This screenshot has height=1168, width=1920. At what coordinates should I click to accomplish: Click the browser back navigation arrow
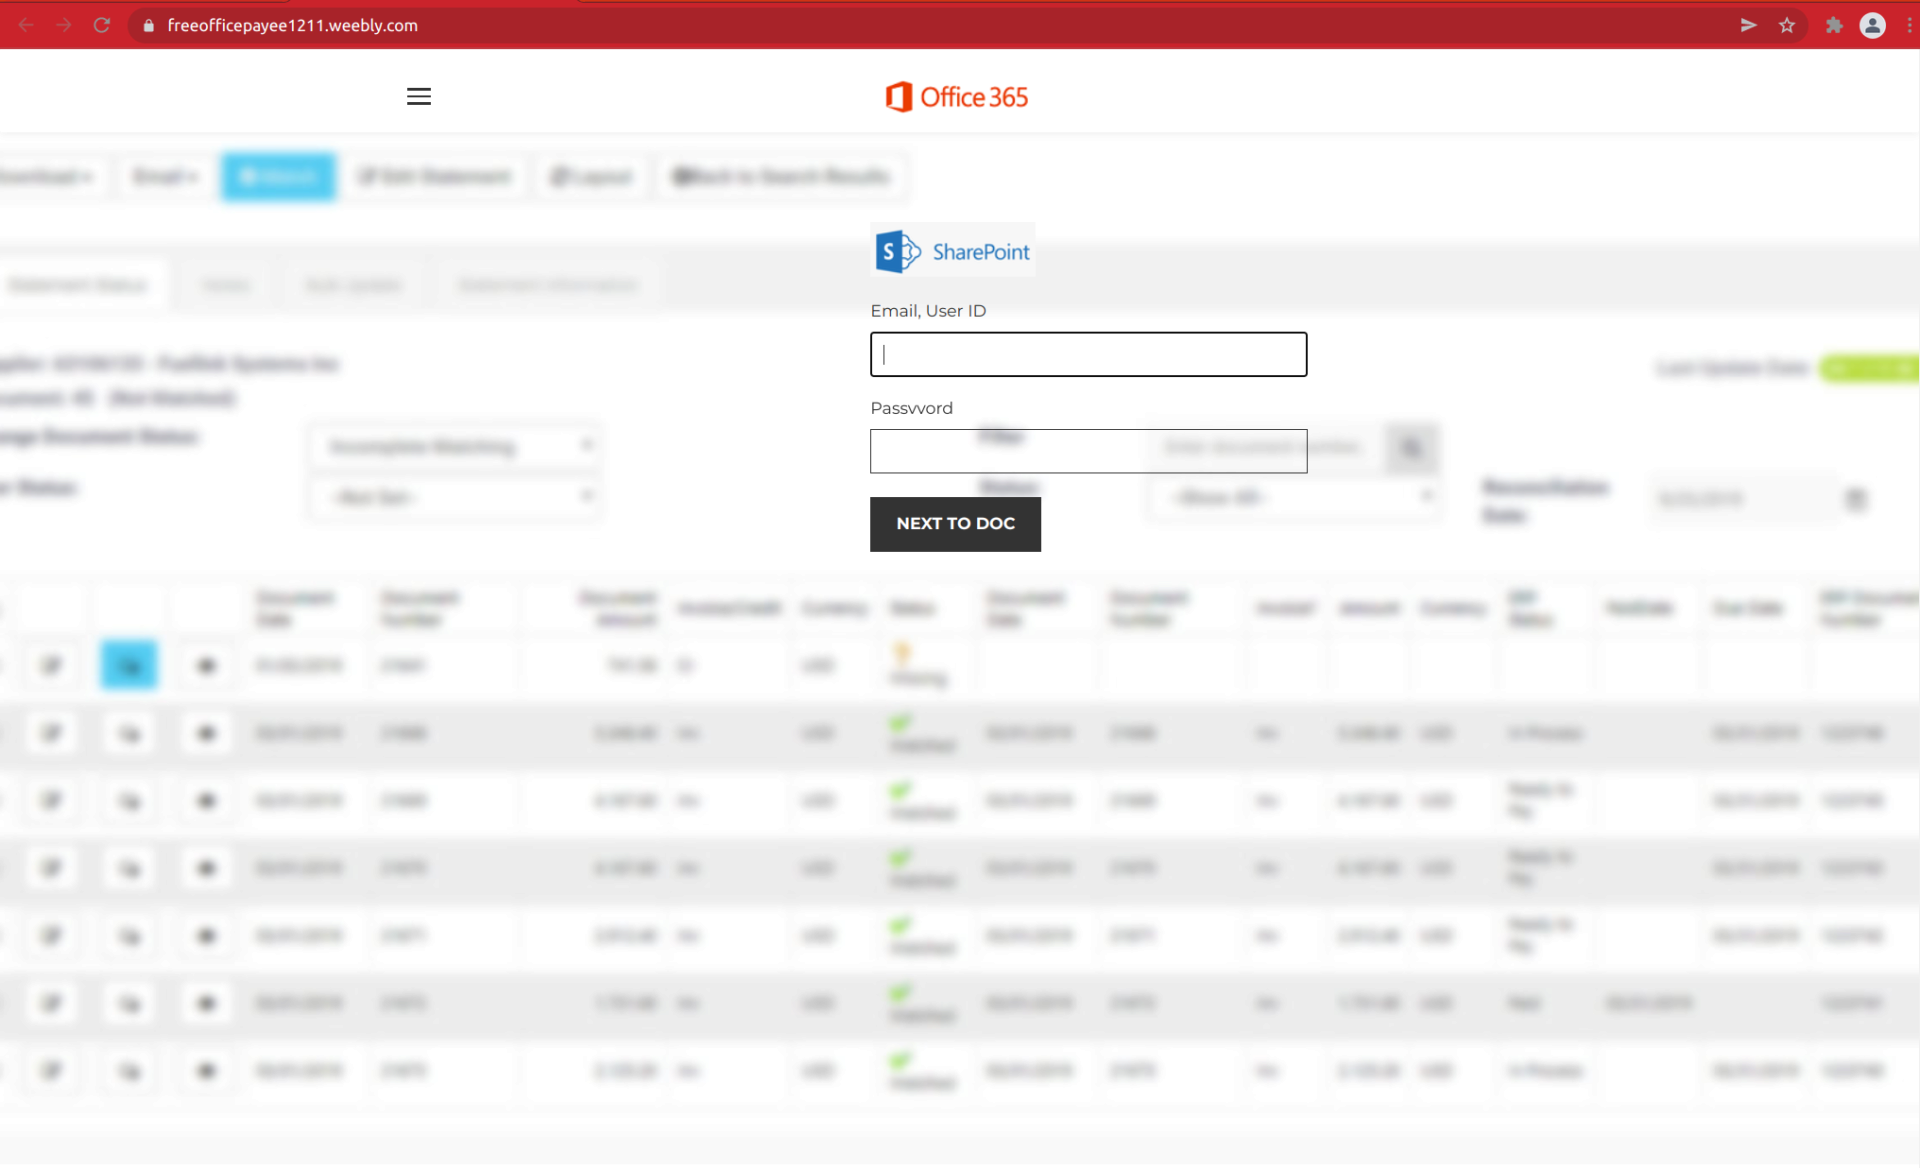(26, 25)
